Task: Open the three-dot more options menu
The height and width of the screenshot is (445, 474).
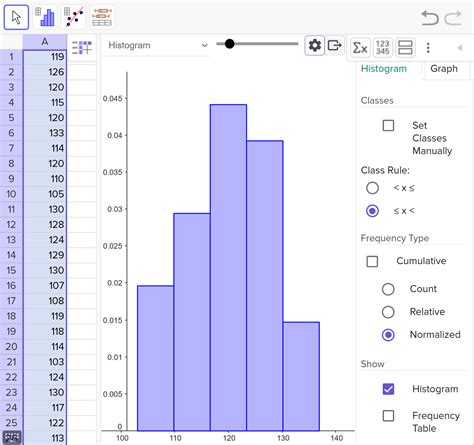Action: [x=428, y=48]
